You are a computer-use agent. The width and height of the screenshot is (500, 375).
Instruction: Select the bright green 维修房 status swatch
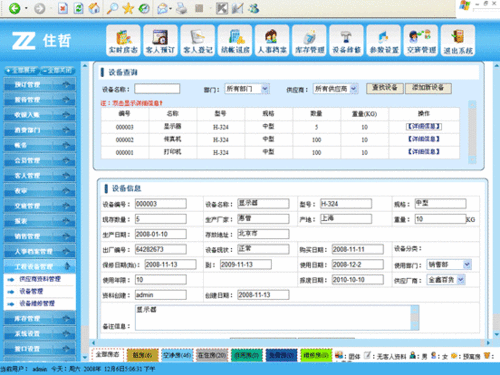[316, 355]
